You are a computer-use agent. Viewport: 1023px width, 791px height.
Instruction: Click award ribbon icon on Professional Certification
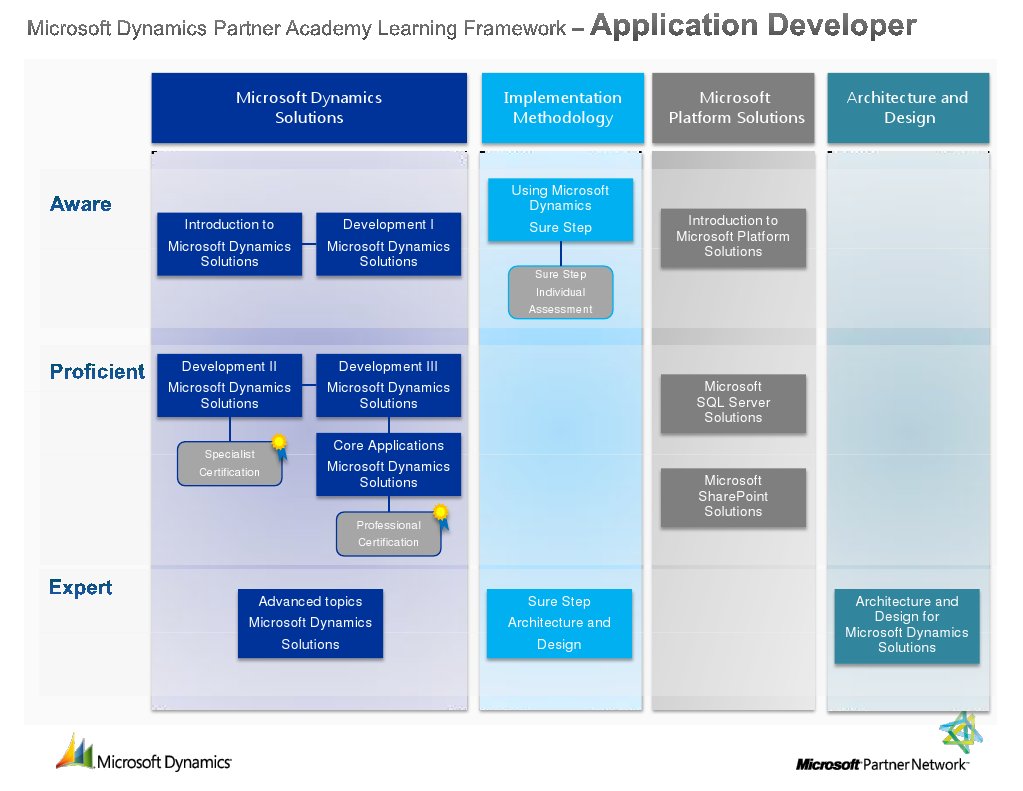[442, 516]
